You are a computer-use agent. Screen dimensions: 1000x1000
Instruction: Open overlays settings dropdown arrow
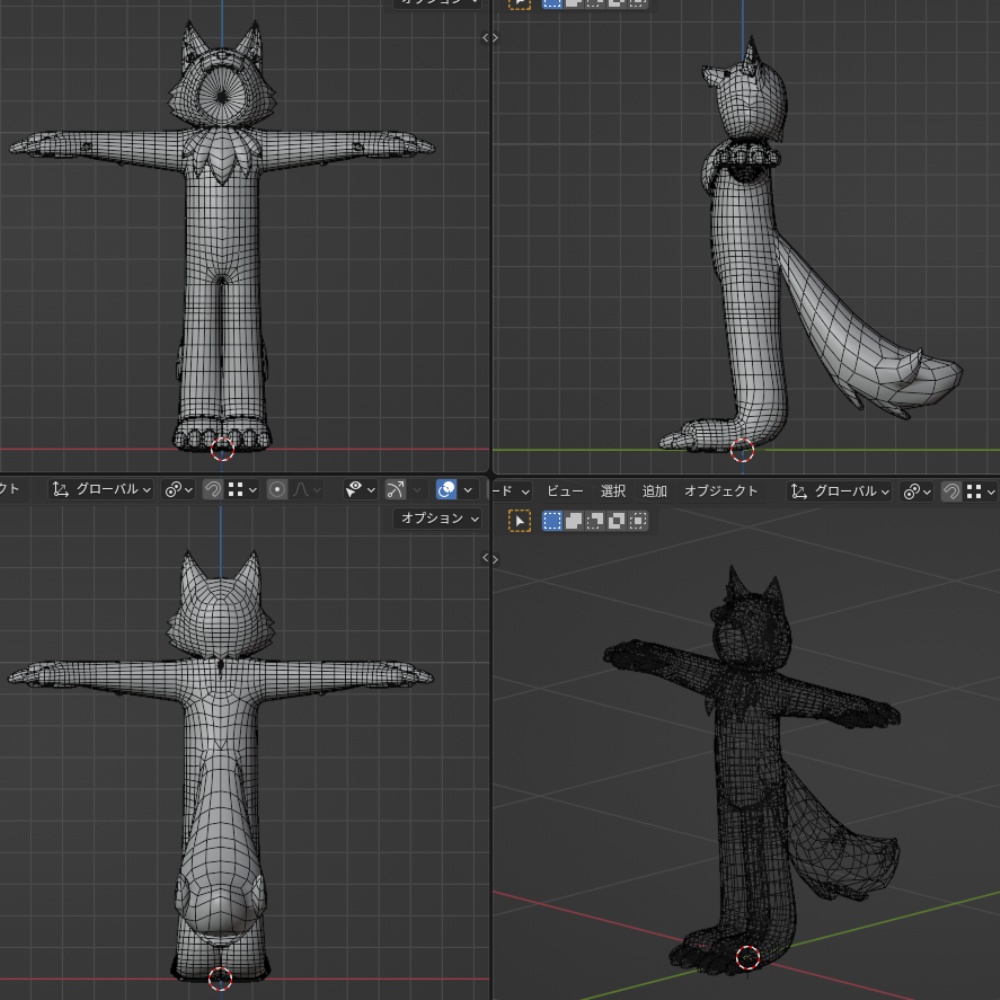click(x=468, y=490)
